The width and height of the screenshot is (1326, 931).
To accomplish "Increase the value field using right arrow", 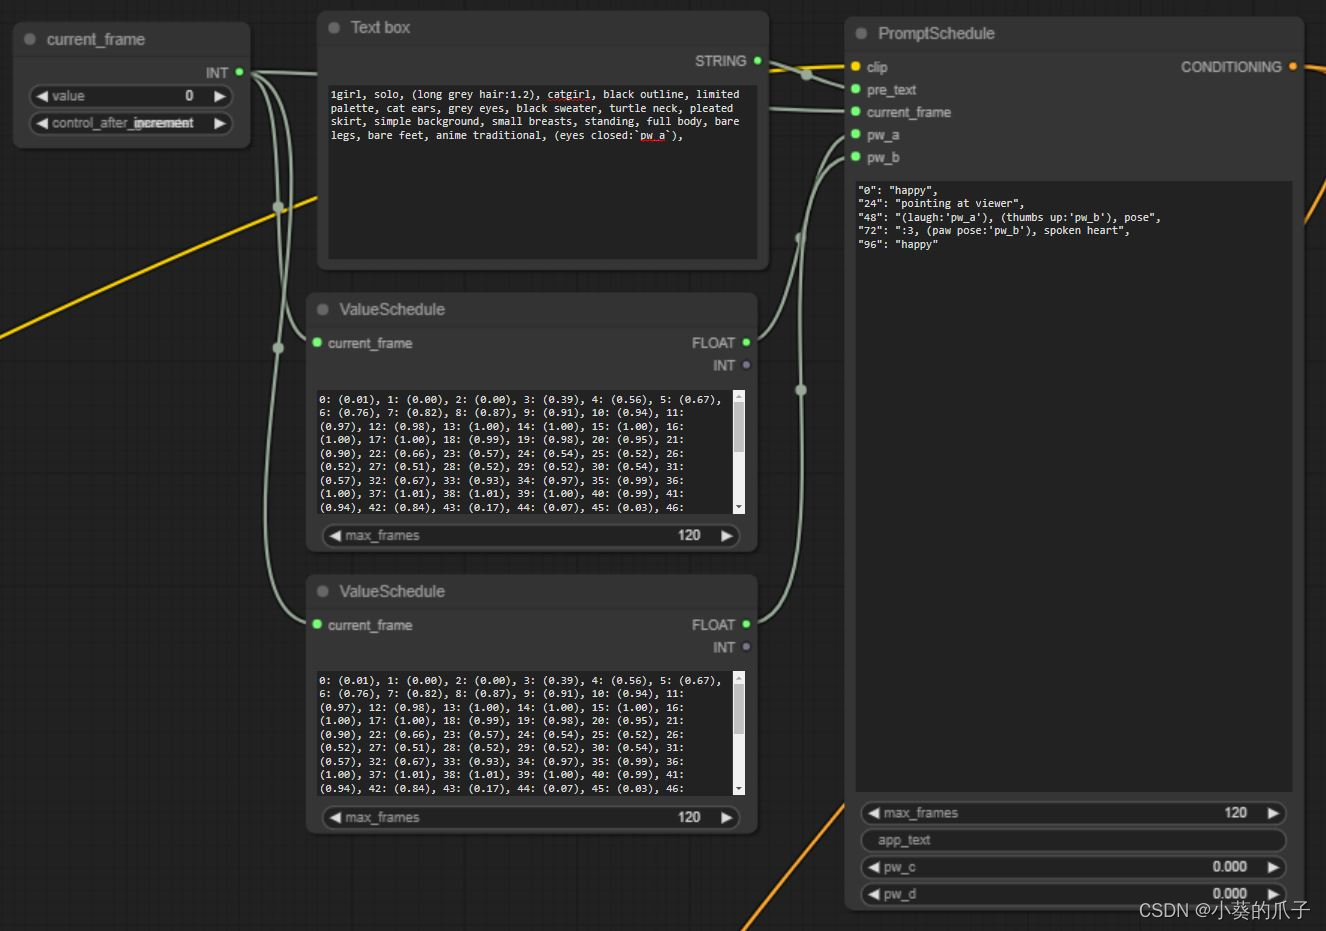I will 220,96.
